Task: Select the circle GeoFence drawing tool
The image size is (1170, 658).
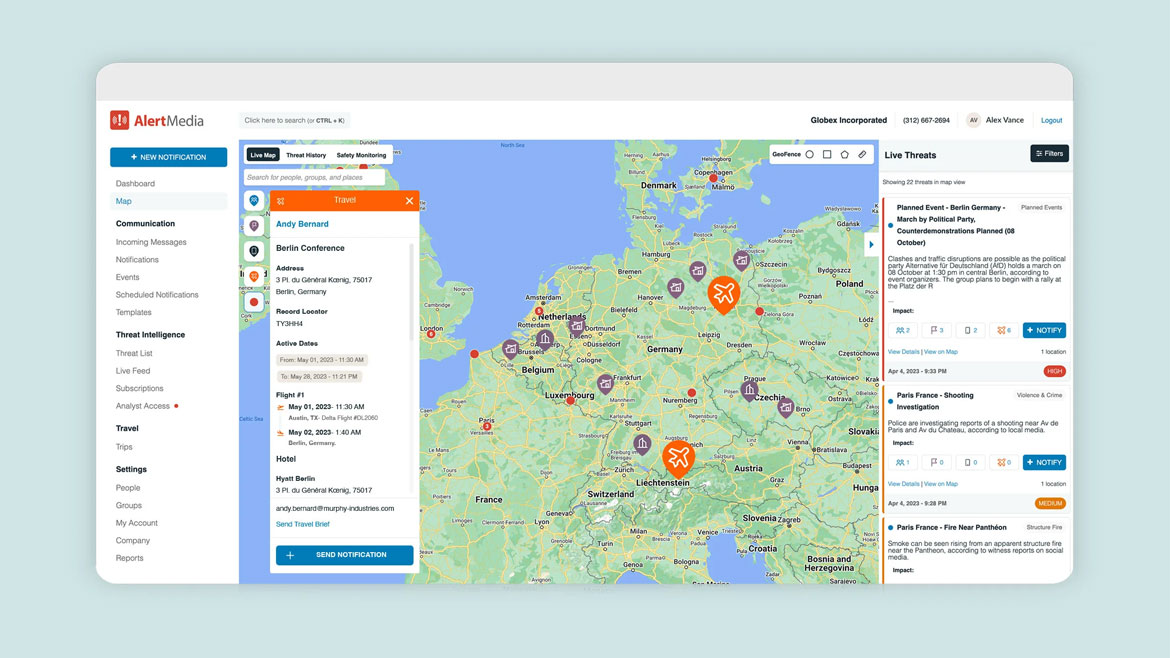Action: [810, 155]
